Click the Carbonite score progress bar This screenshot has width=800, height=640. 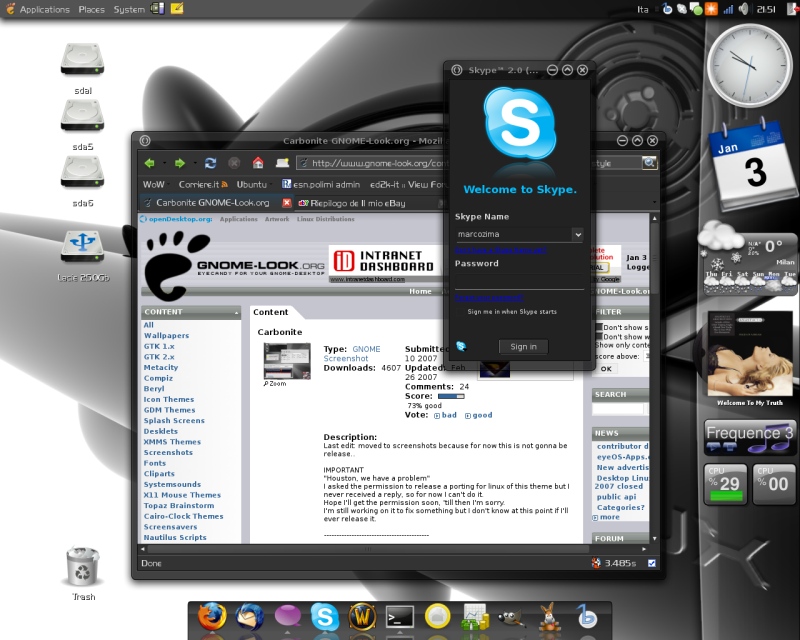(x=451, y=396)
